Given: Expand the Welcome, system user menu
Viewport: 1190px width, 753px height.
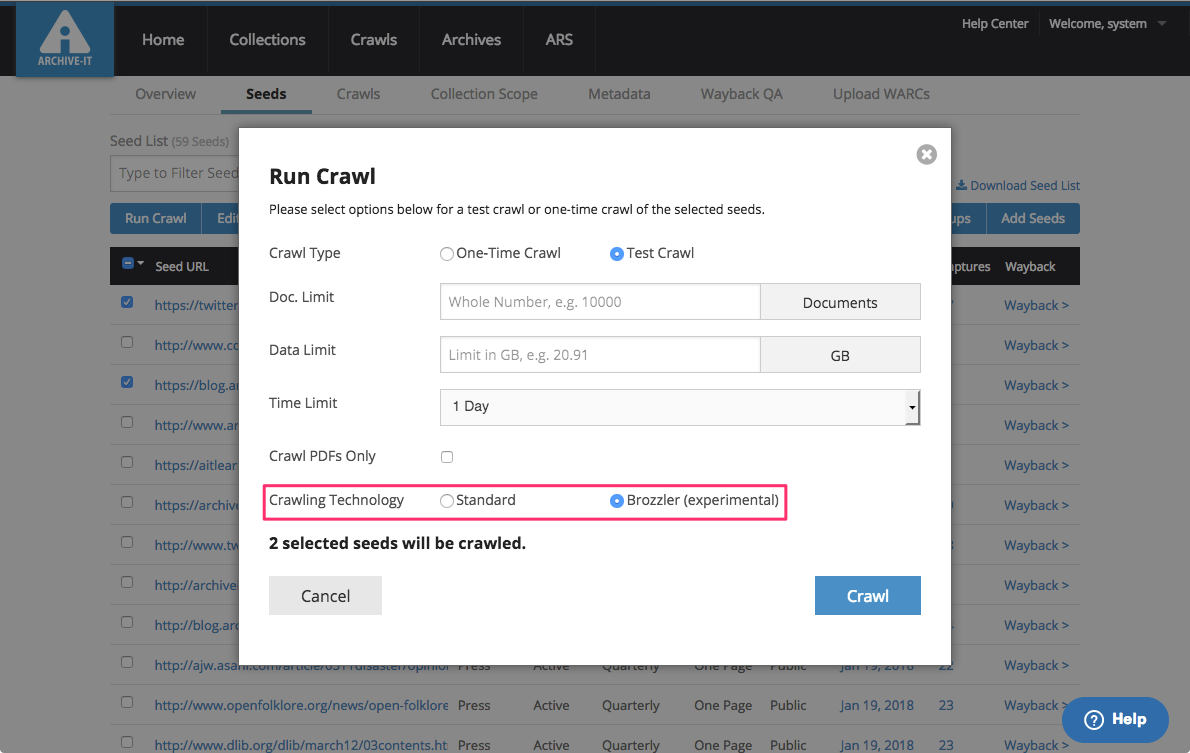Looking at the screenshot, I should pos(1107,24).
